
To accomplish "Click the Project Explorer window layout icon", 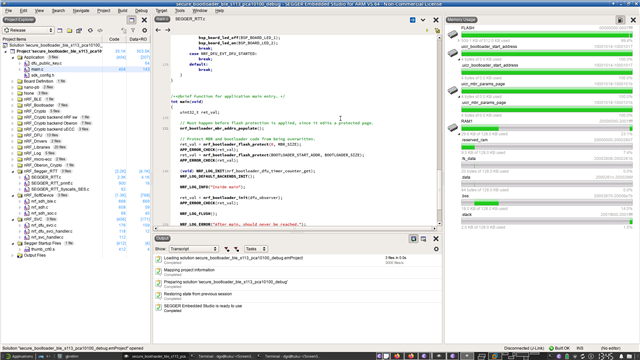I will 131,20.
